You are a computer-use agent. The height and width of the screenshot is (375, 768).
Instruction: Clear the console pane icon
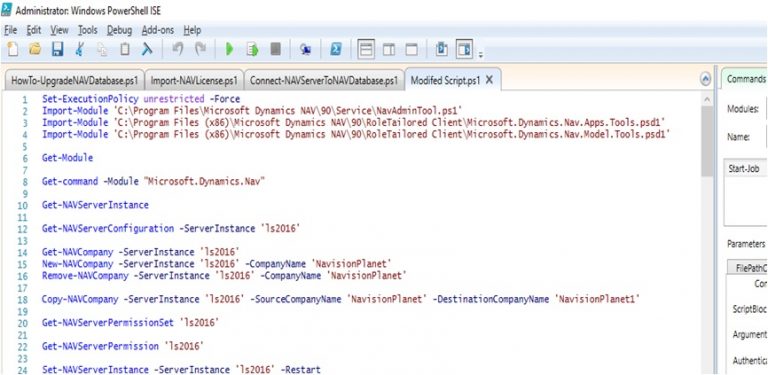[x=147, y=49]
